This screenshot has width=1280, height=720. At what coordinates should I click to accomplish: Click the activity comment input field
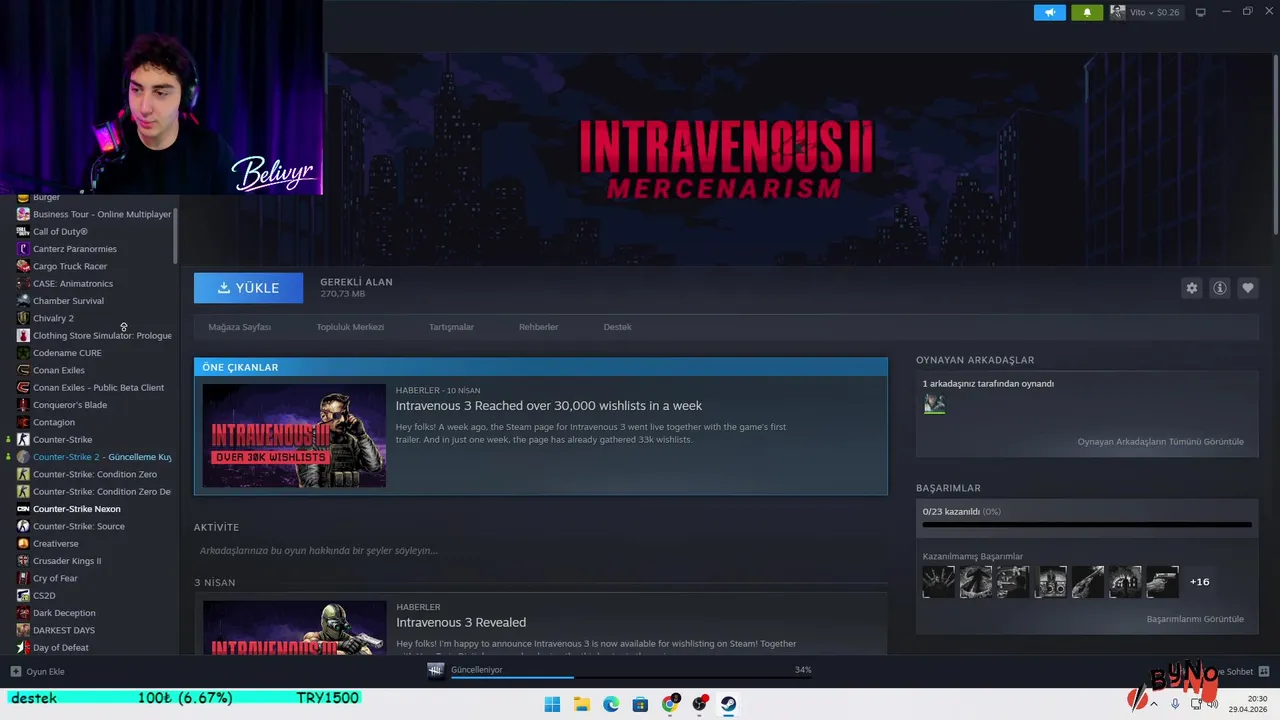[x=540, y=551]
